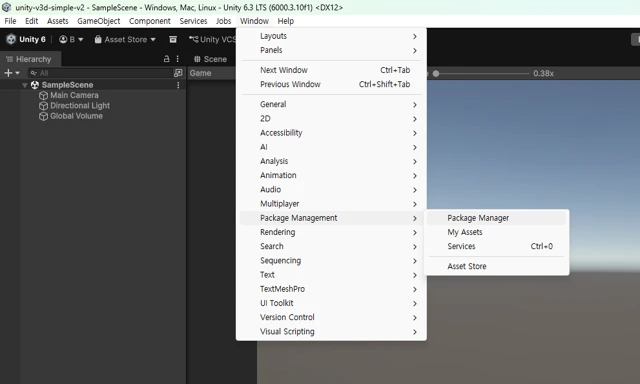640x384 pixels.
Task: Select the SampleScene row
Action: pyautogui.click(x=93, y=85)
